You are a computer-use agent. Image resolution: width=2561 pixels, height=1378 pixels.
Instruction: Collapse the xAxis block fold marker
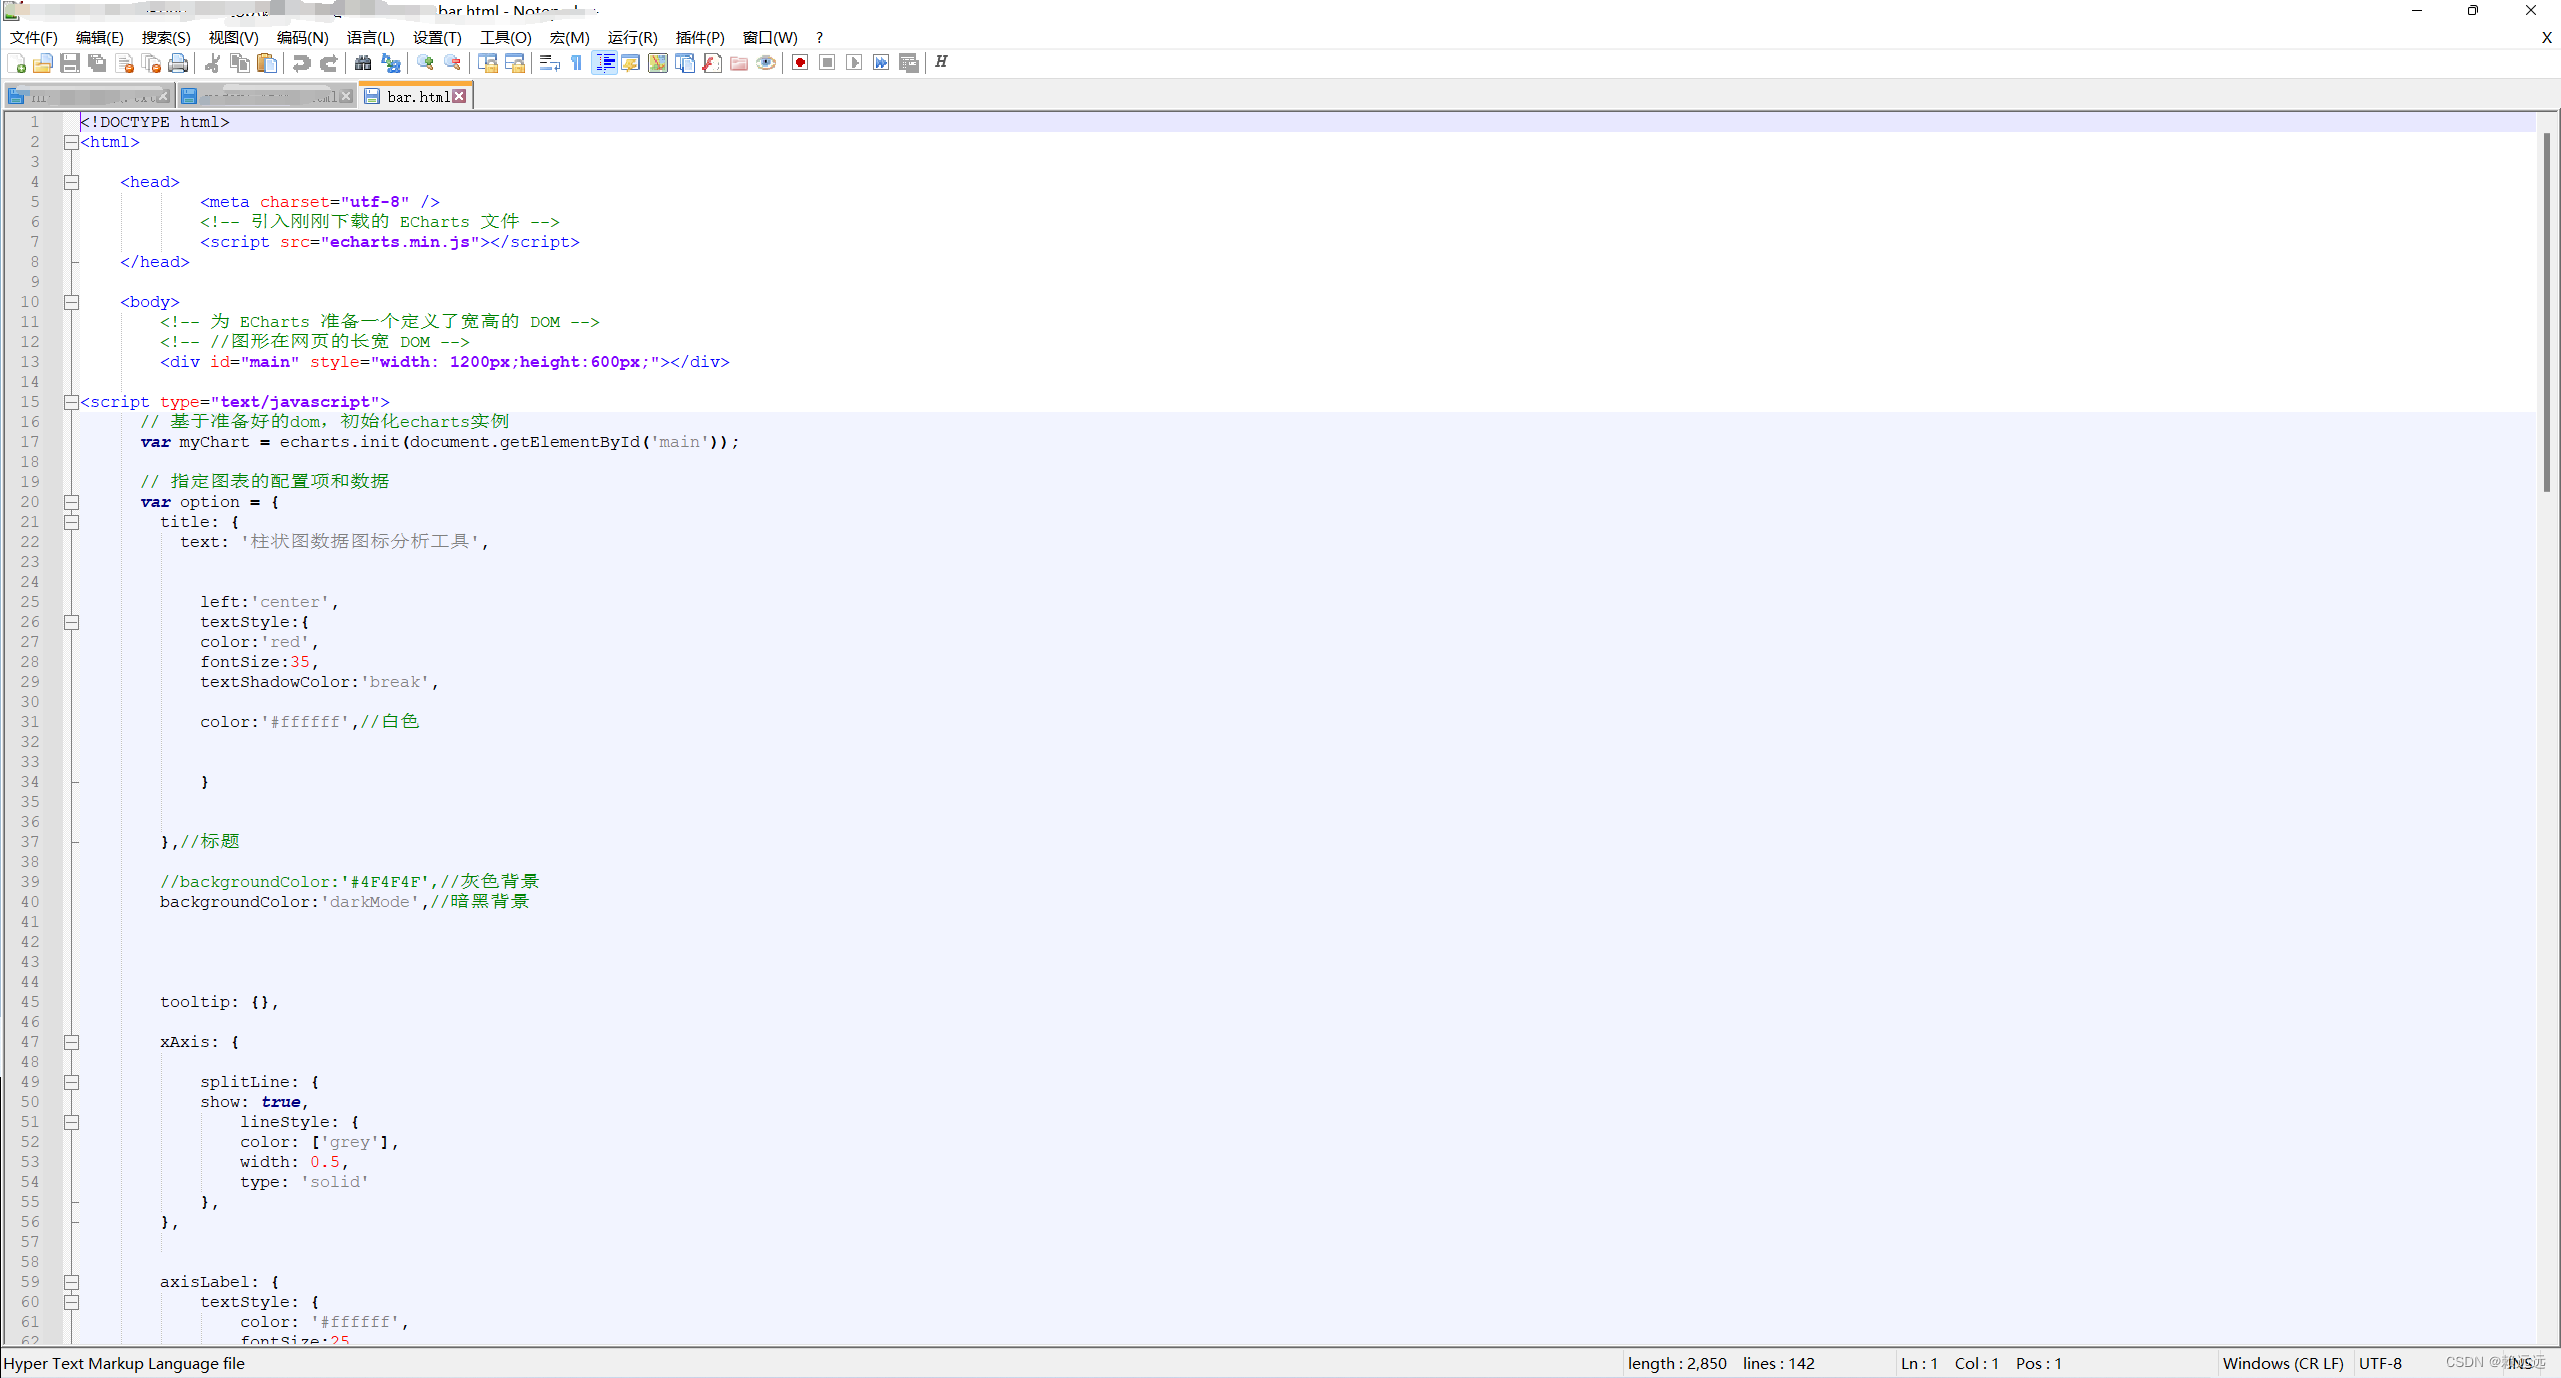point(72,1042)
